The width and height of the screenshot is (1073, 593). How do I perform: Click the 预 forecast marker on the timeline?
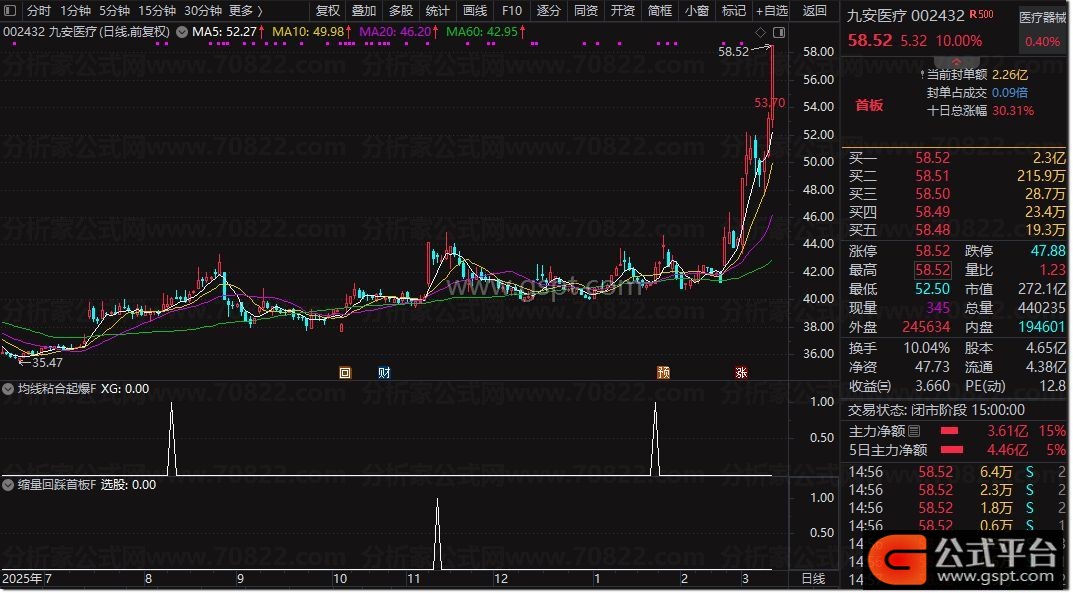[x=663, y=372]
